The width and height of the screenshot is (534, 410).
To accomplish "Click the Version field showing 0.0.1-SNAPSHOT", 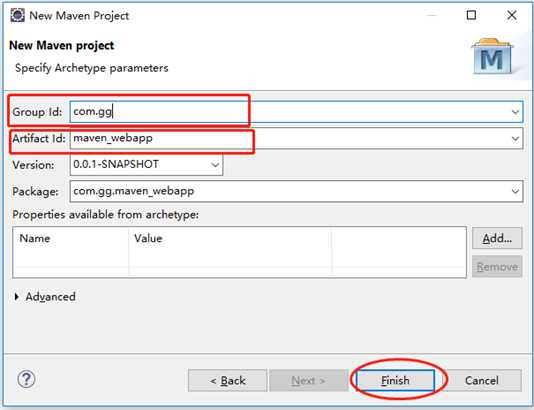I will tap(146, 165).
